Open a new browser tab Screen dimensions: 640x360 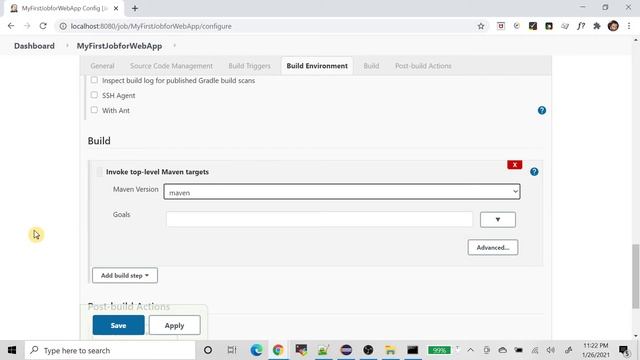(x=135, y=8)
